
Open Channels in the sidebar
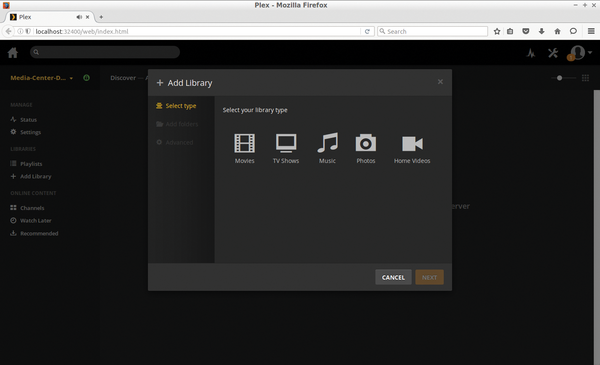click(27, 208)
